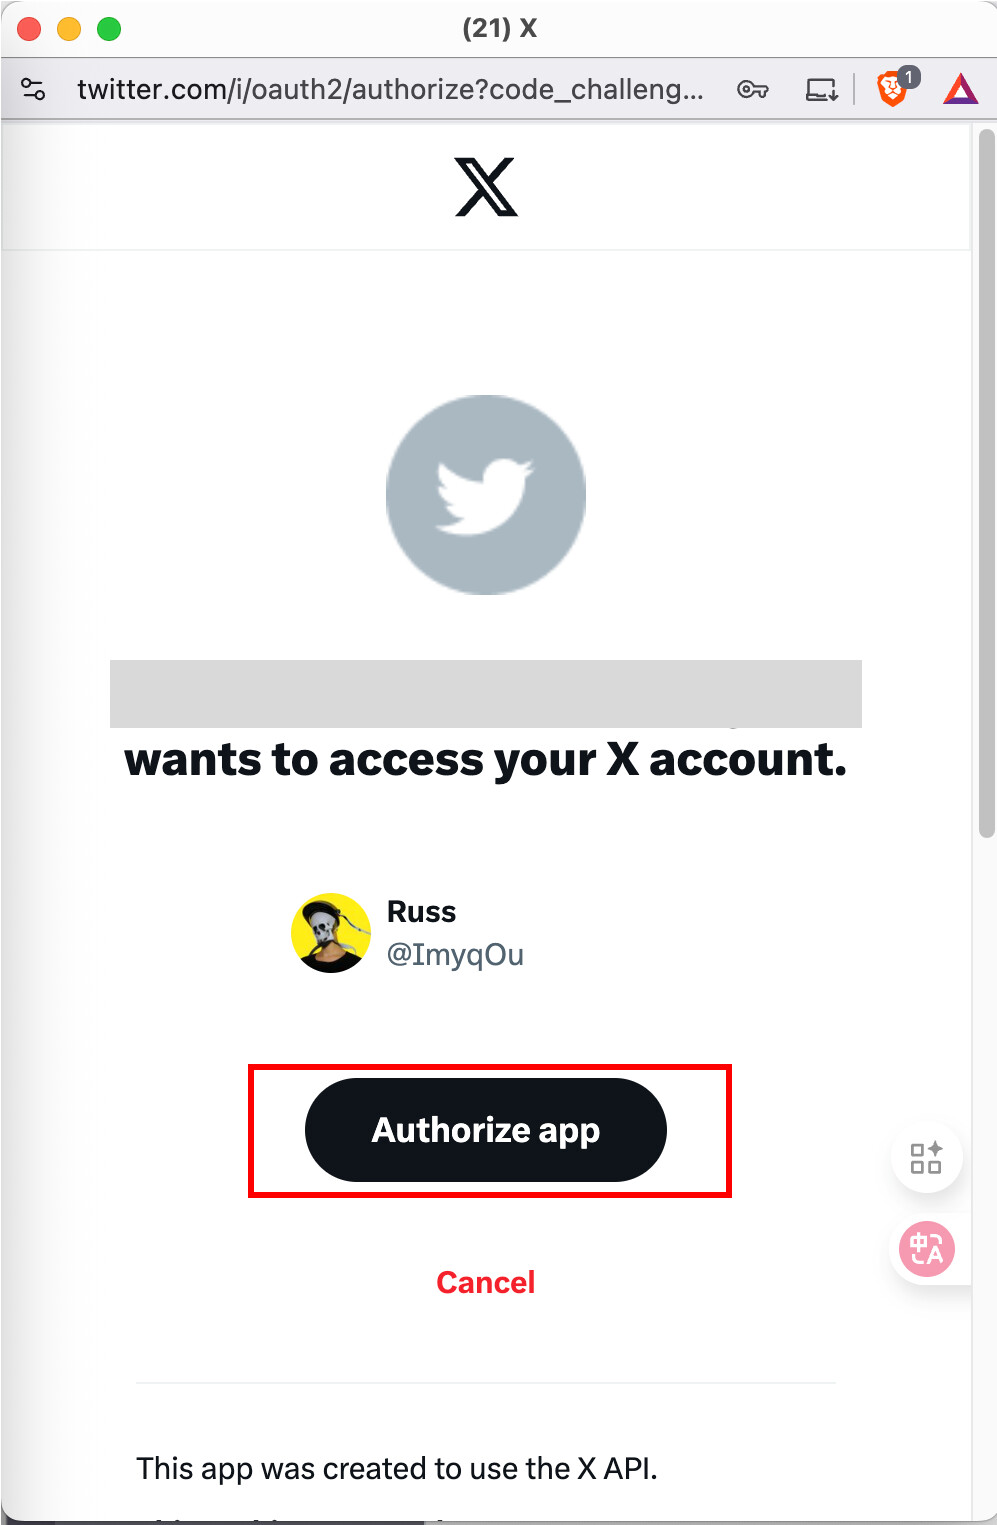
Task: Click the red close window button
Action: [29, 29]
